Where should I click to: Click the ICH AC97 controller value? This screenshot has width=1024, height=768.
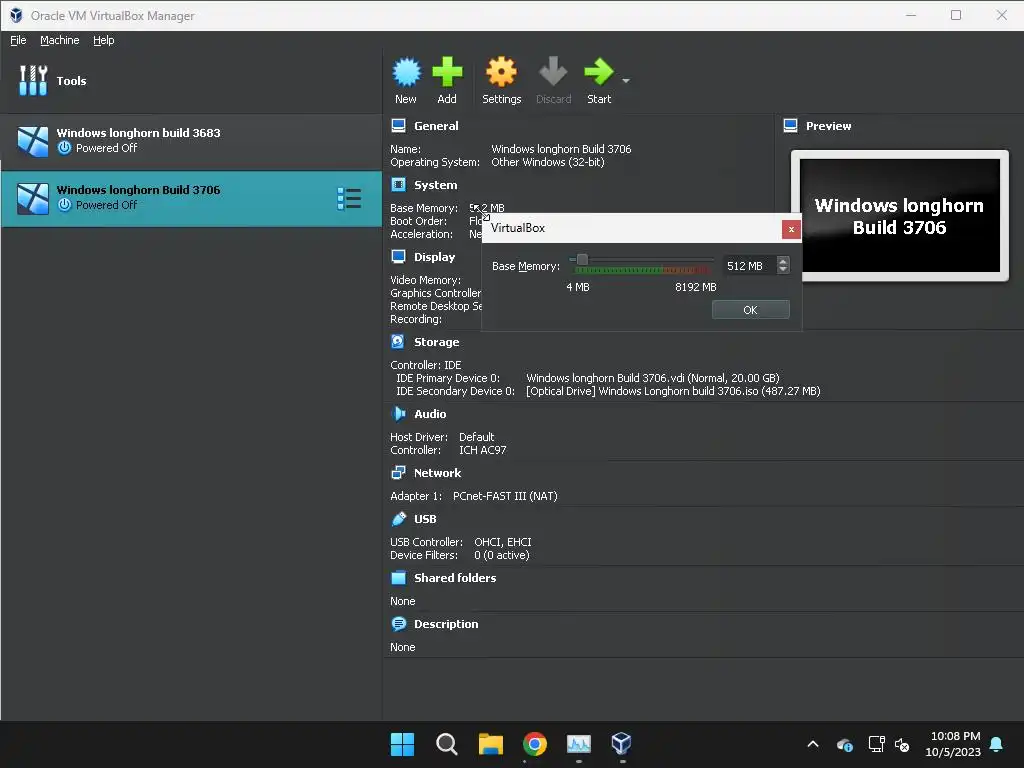pyautogui.click(x=482, y=450)
